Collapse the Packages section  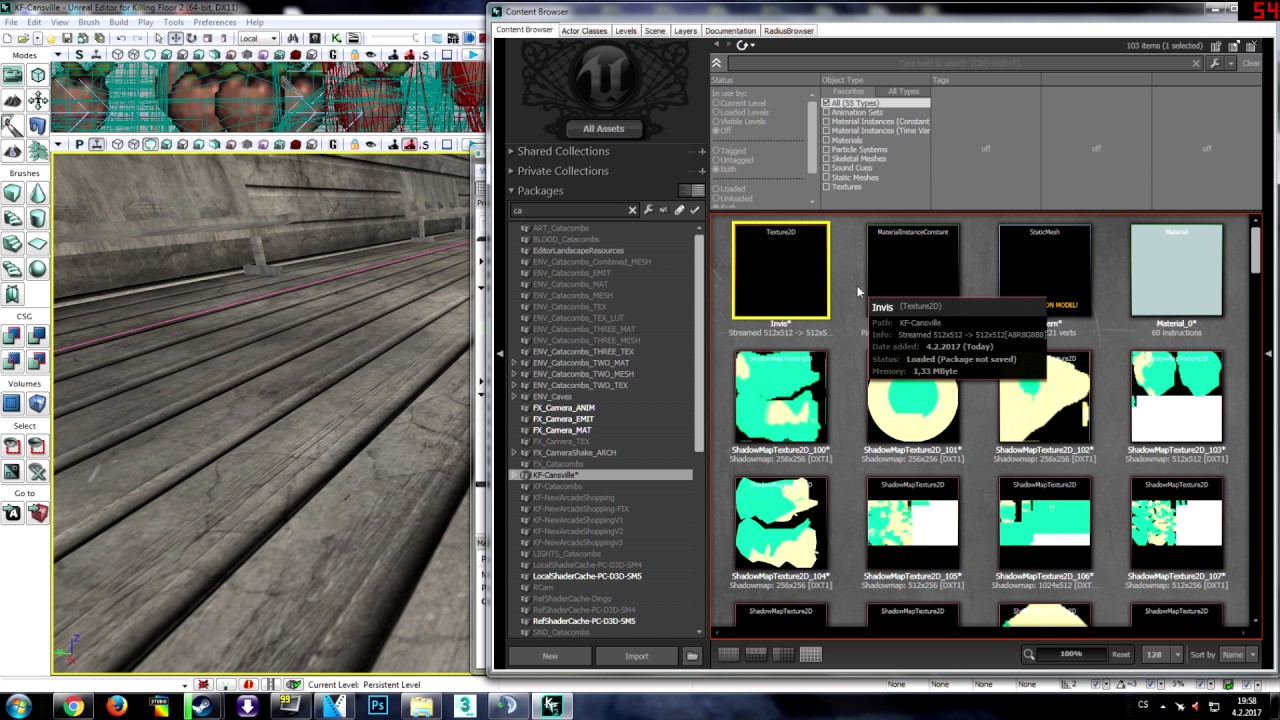click(511, 190)
